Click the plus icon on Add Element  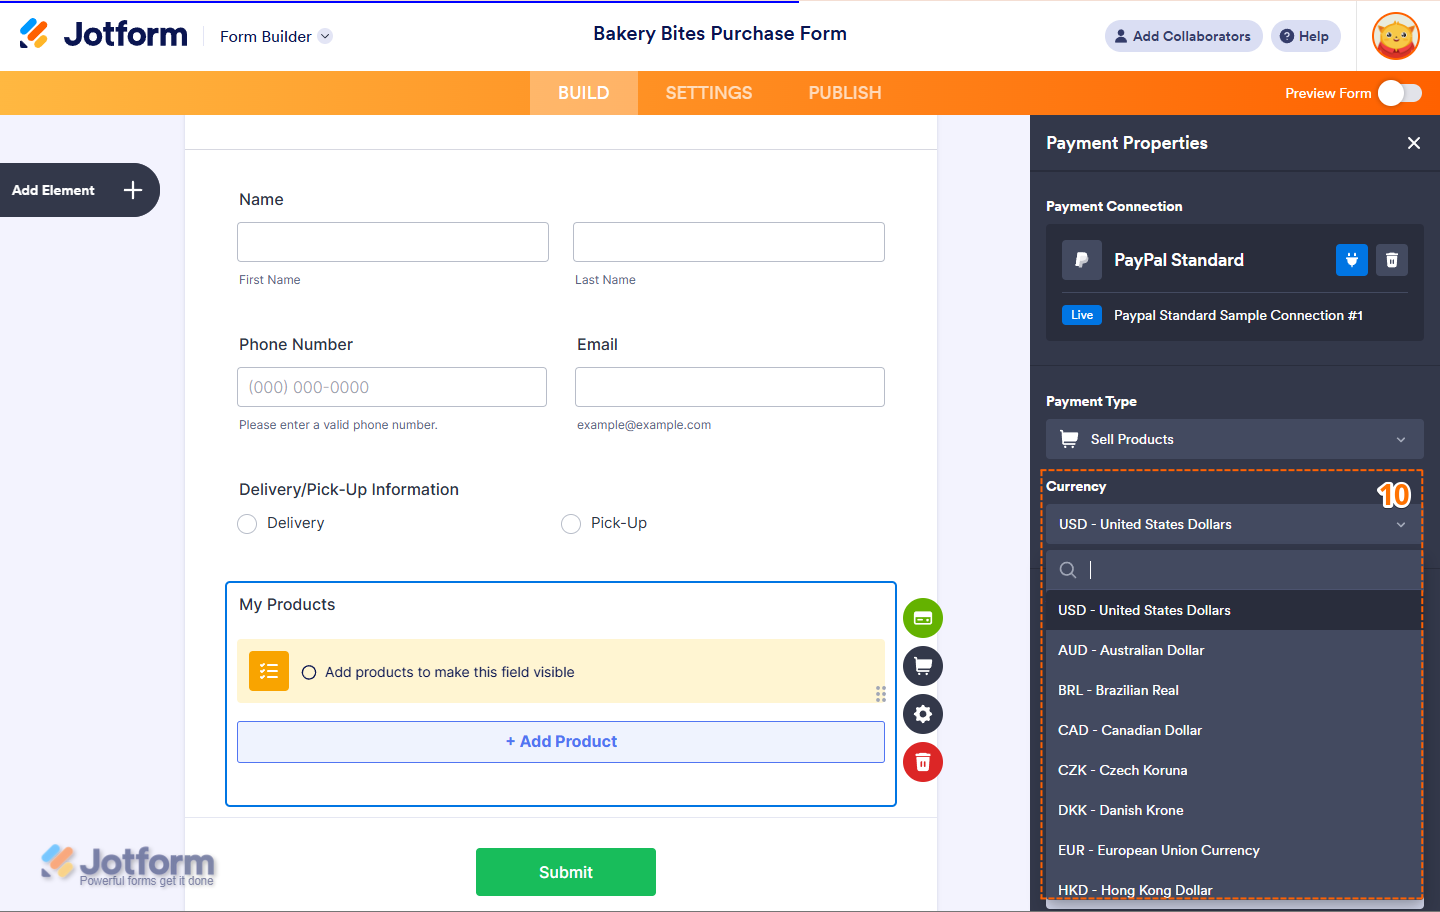[133, 190]
